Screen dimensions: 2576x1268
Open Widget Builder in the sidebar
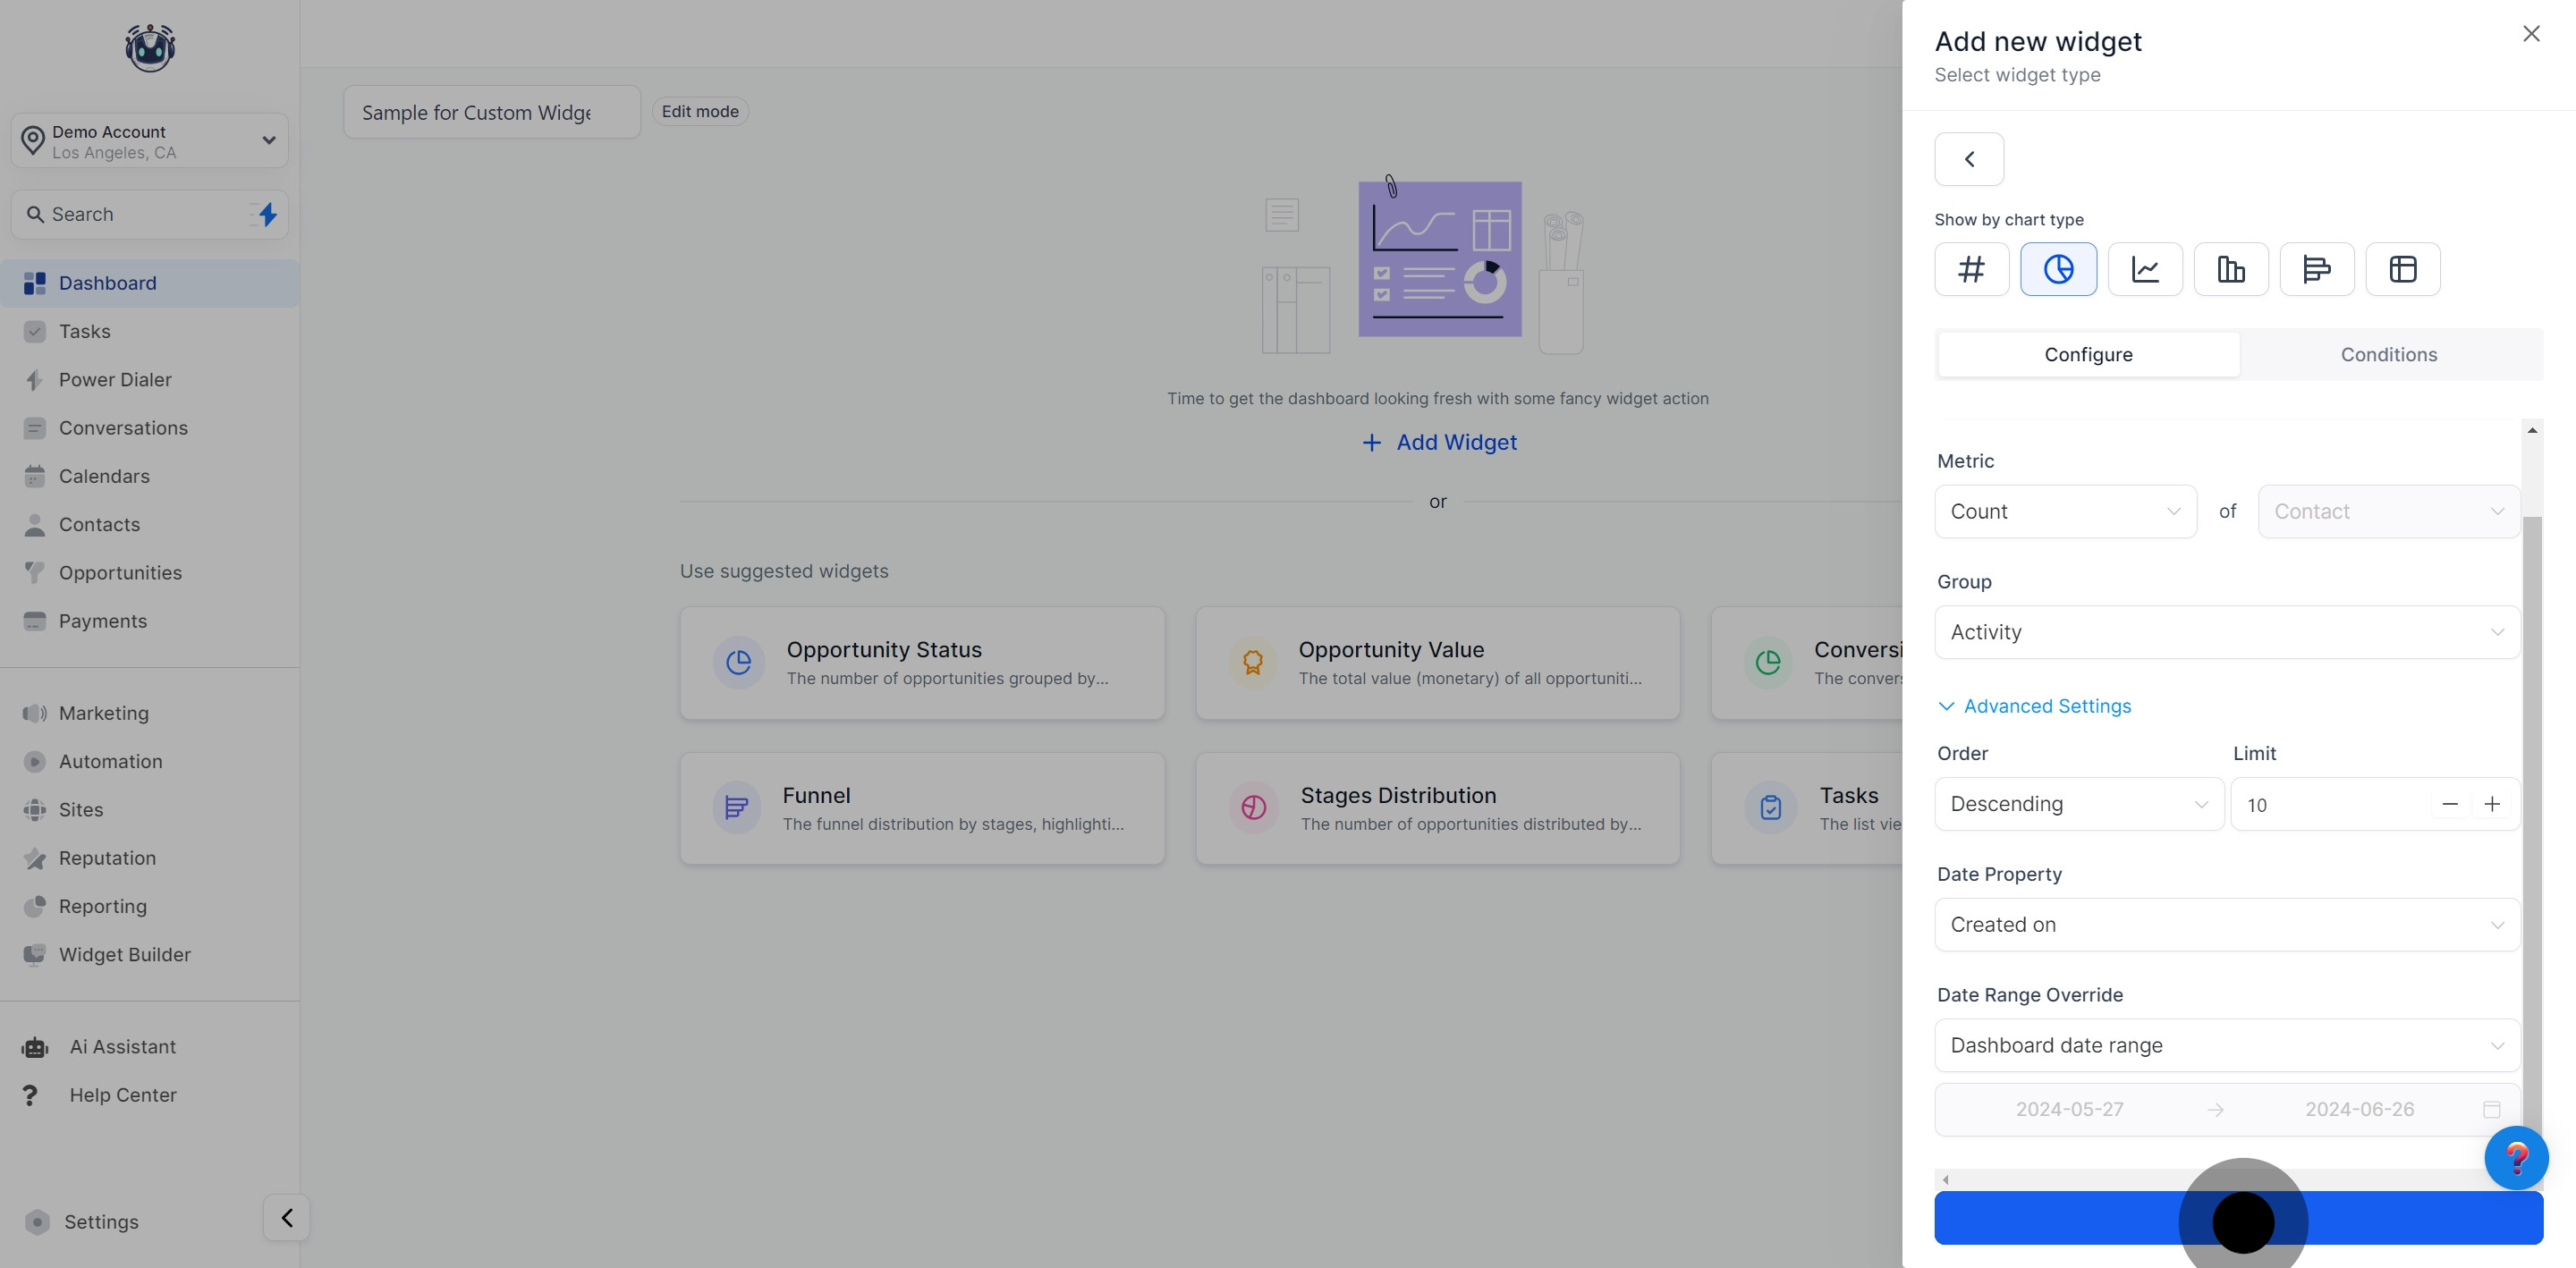tap(150, 955)
